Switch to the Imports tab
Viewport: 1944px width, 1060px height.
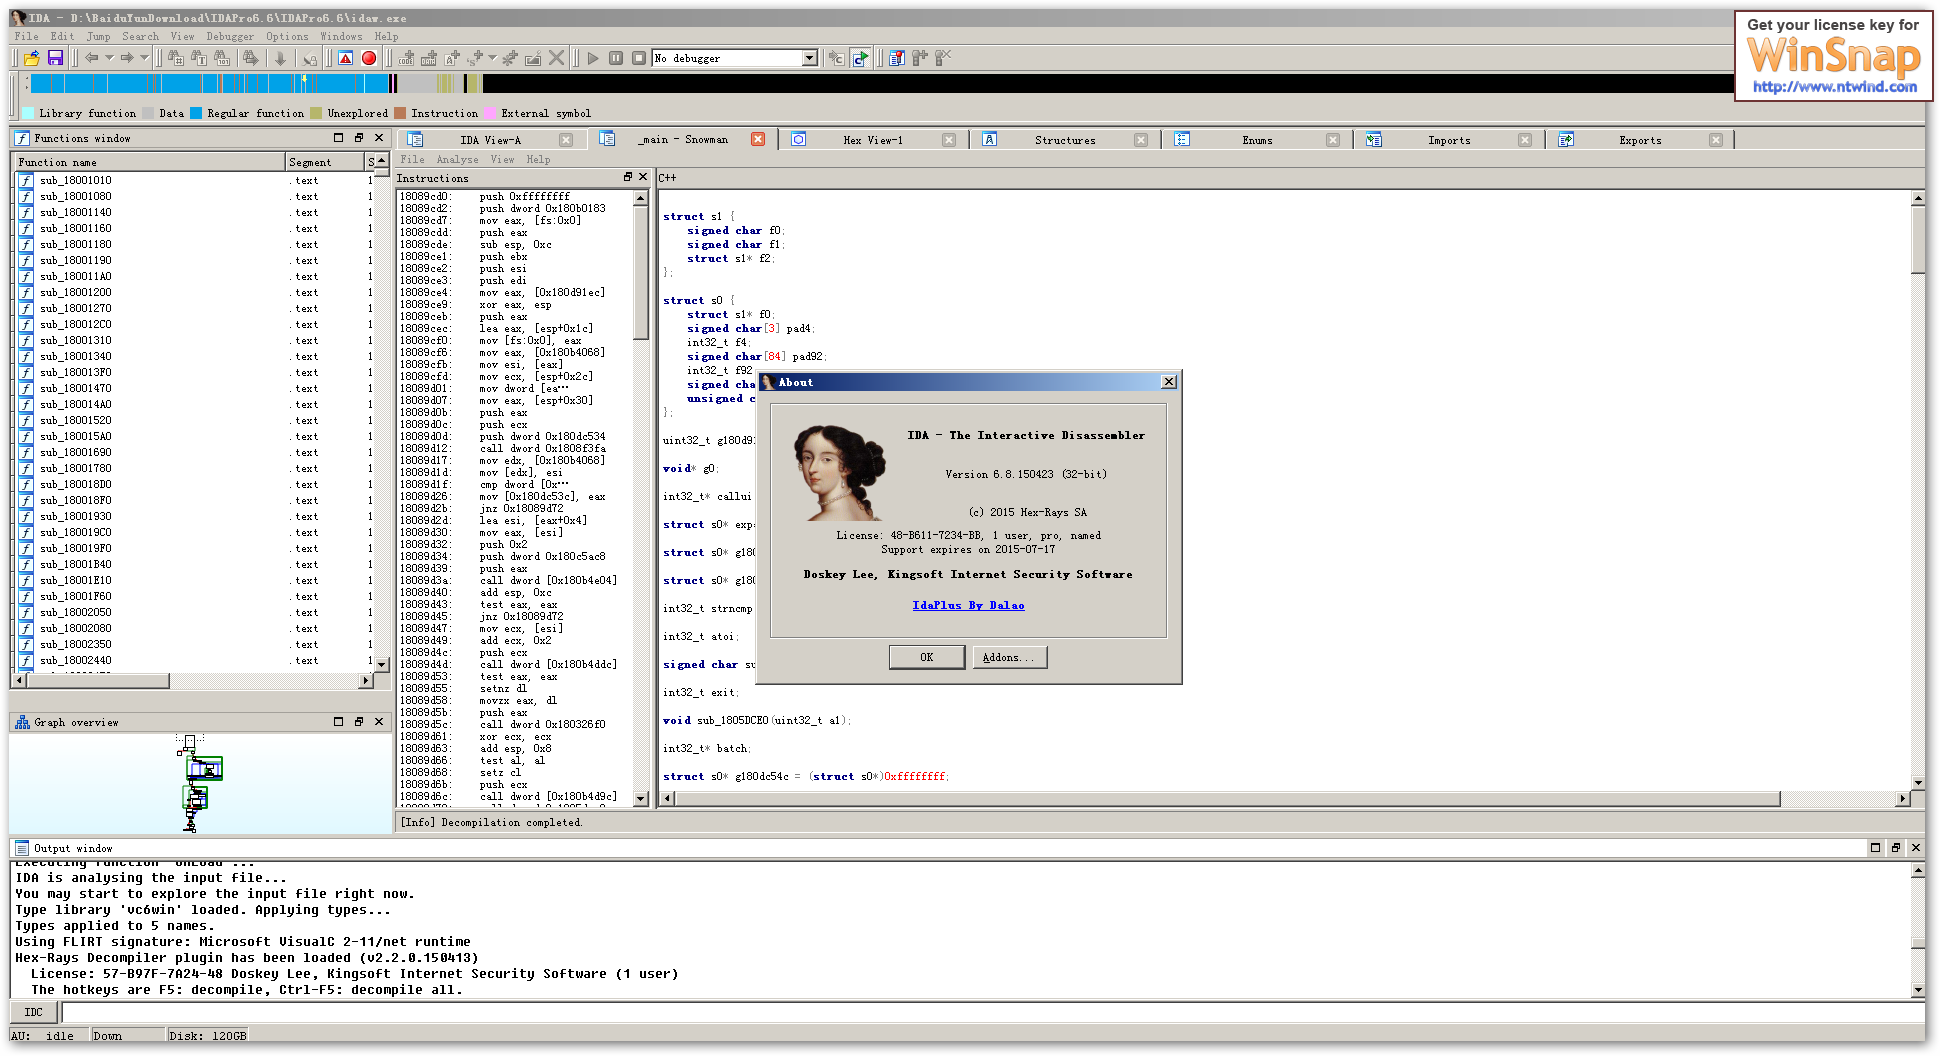[1449, 140]
